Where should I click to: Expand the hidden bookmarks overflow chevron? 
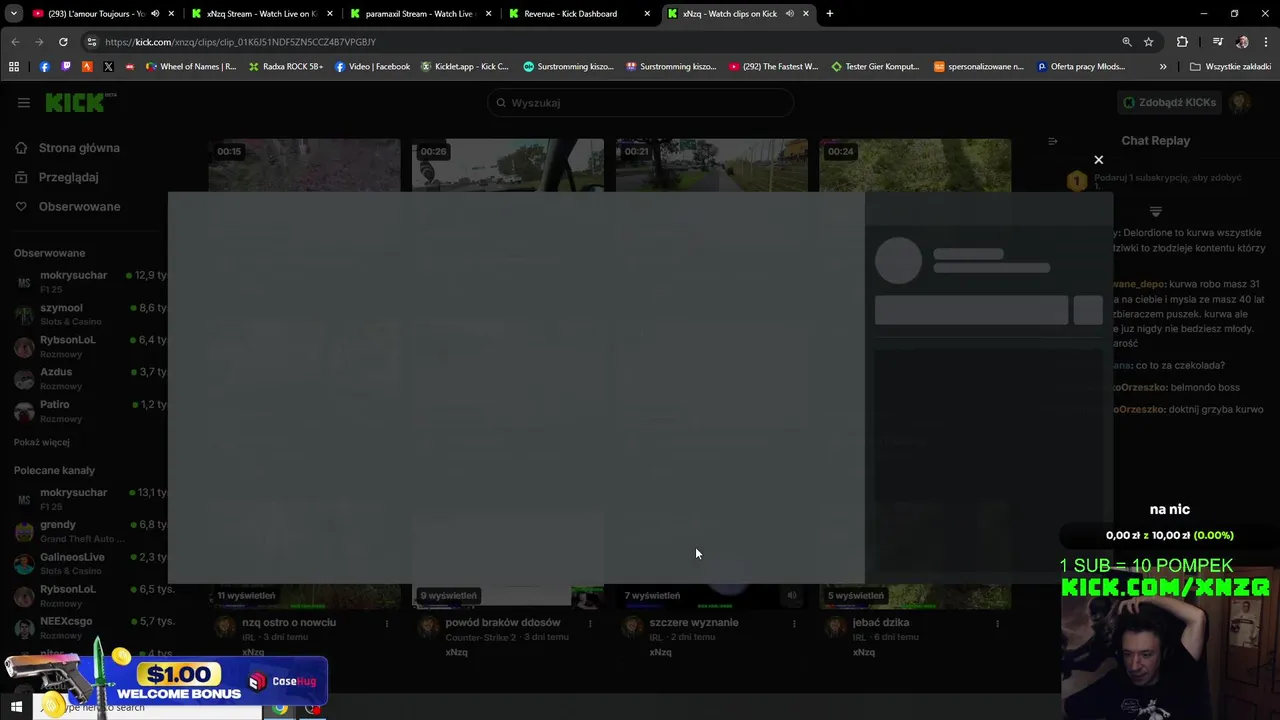click(x=1162, y=67)
